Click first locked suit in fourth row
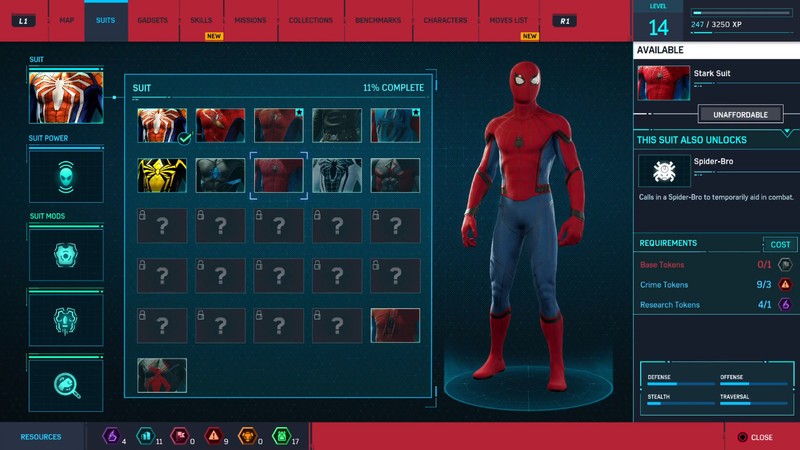 [162, 276]
